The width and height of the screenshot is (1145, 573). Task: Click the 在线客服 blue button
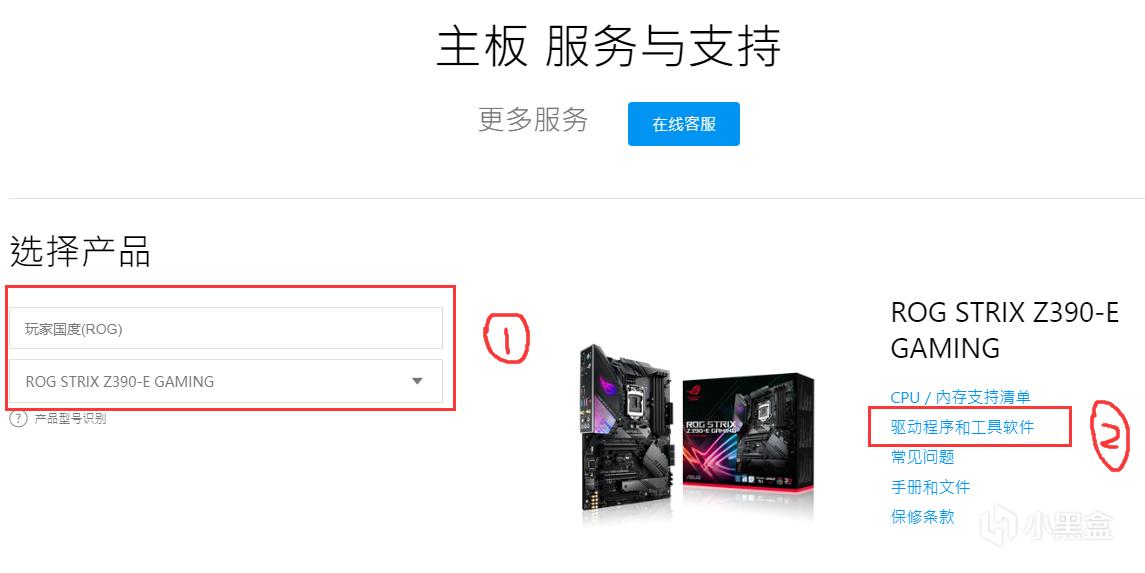(683, 124)
